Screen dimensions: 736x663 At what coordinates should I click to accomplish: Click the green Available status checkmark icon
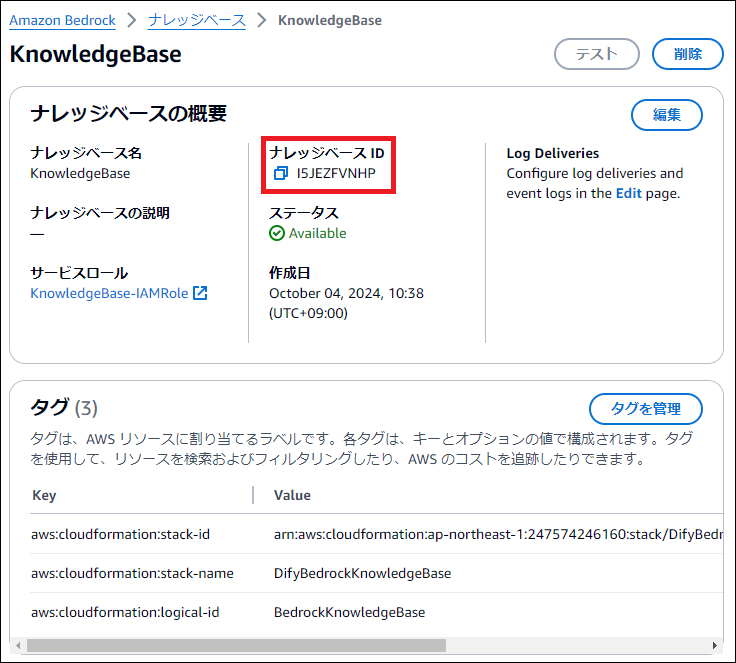(x=277, y=233)
